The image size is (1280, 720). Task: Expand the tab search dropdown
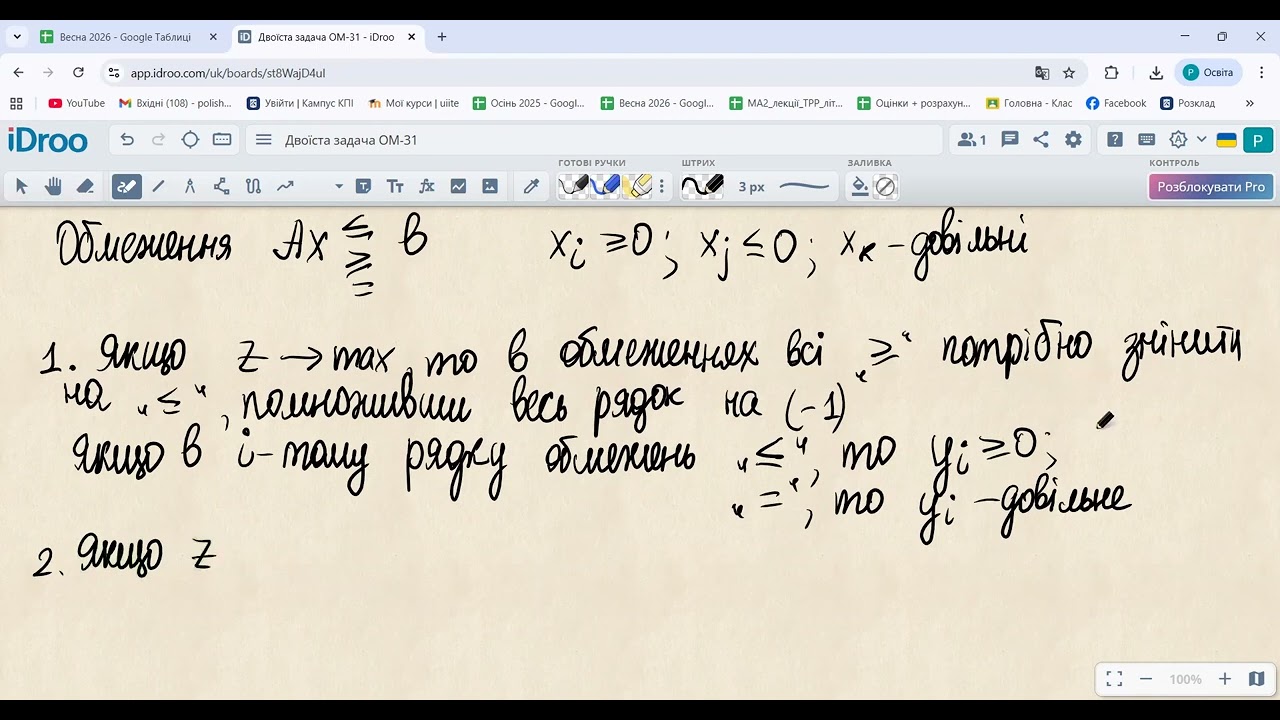(x=17, y=37)
